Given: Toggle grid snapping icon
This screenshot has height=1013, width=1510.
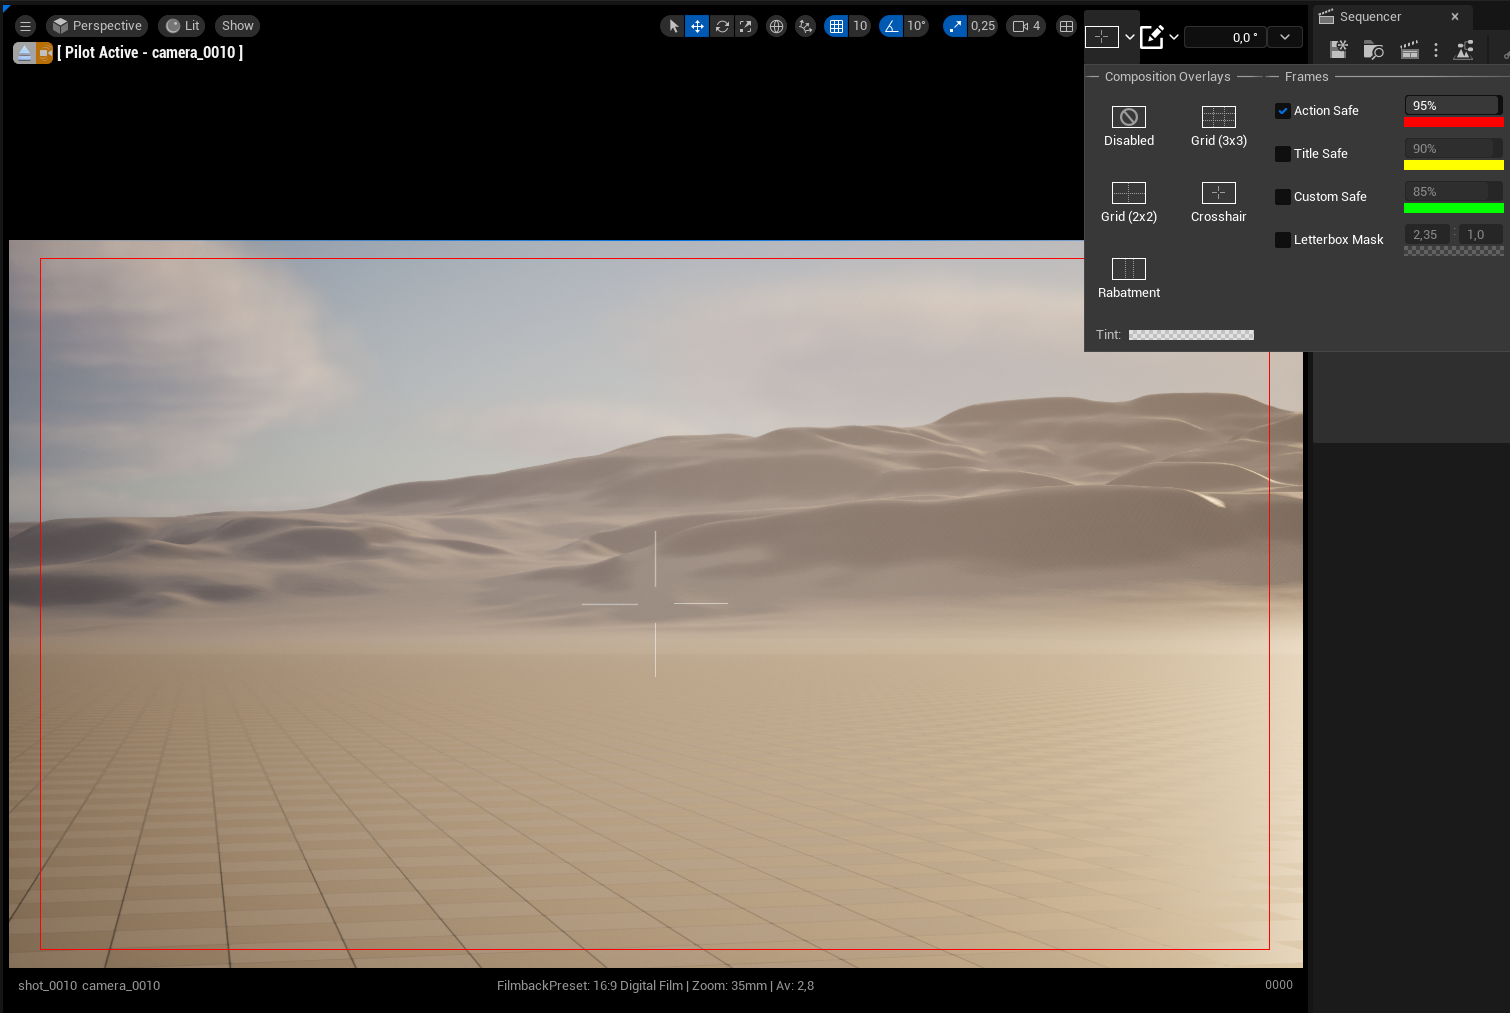Looking at the screenshot, I should tap(836, 26).
